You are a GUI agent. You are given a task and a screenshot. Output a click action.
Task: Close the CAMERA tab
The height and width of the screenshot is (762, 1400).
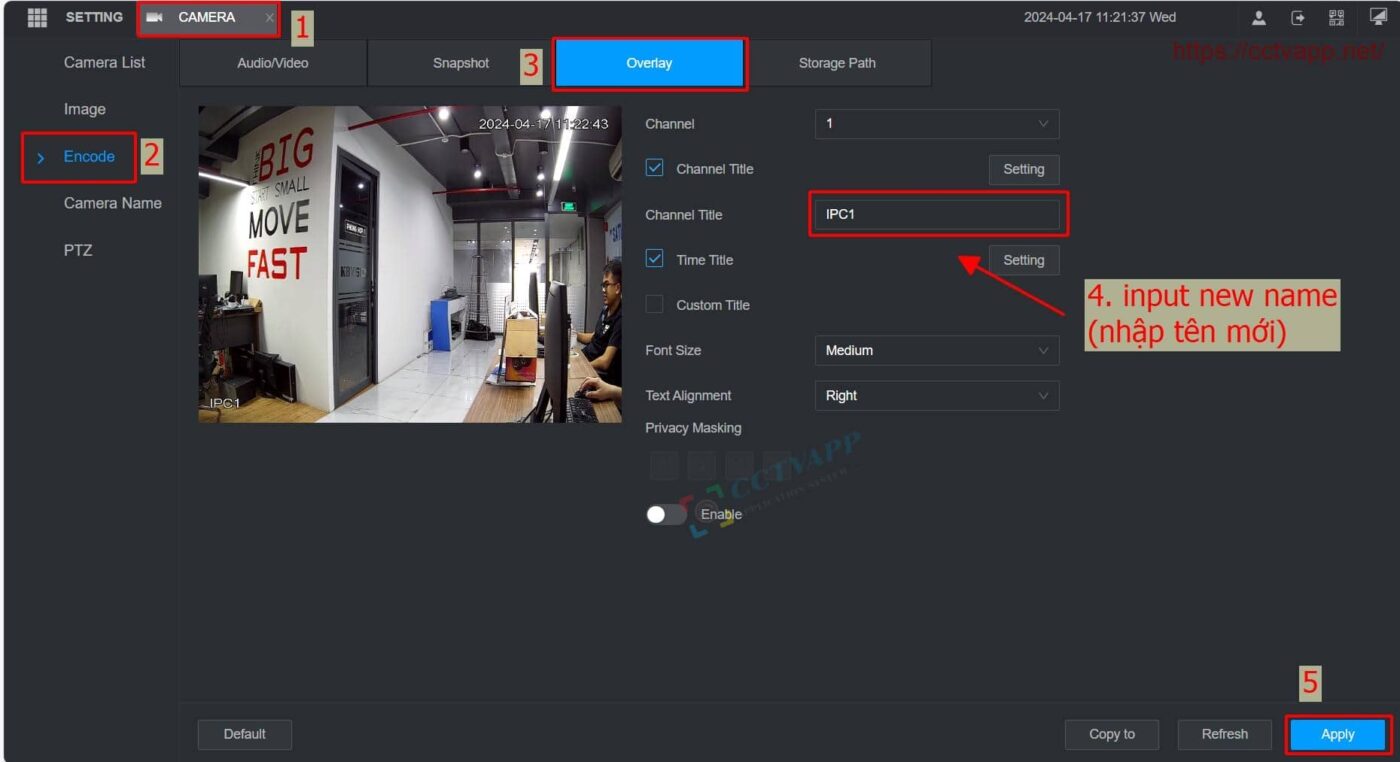(269, 17)
